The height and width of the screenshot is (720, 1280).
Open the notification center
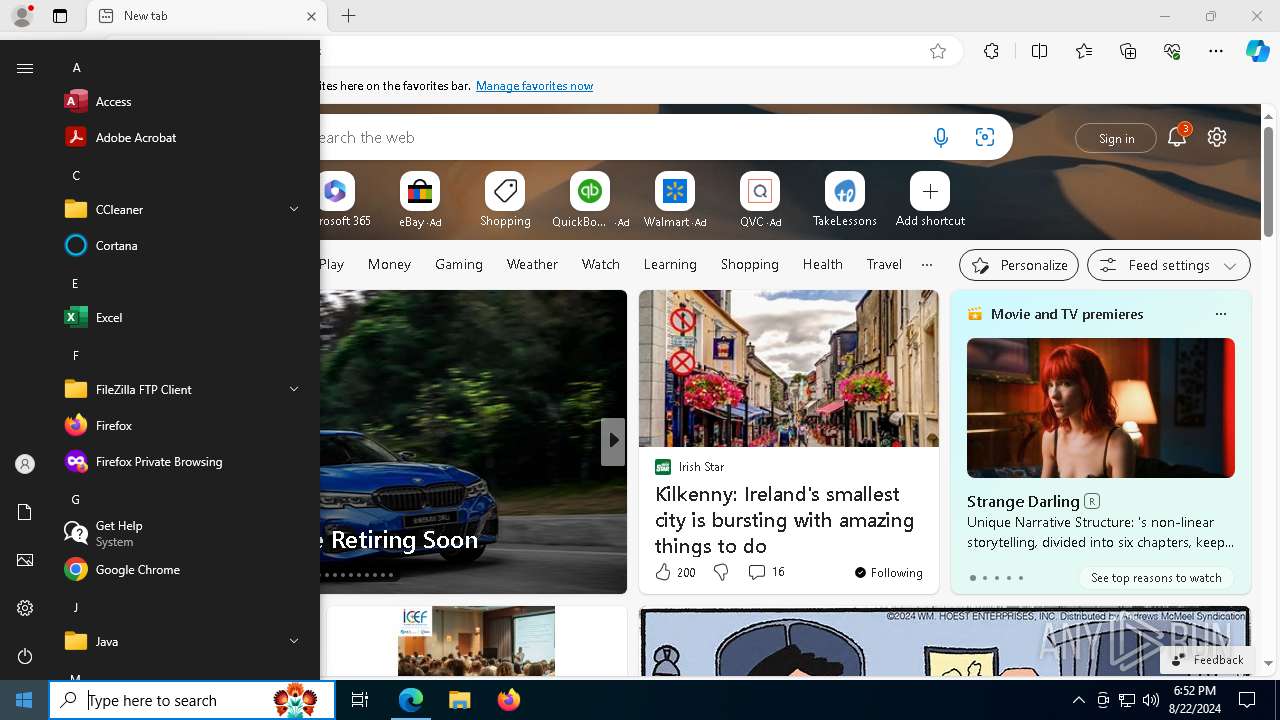coord(1247,700)
